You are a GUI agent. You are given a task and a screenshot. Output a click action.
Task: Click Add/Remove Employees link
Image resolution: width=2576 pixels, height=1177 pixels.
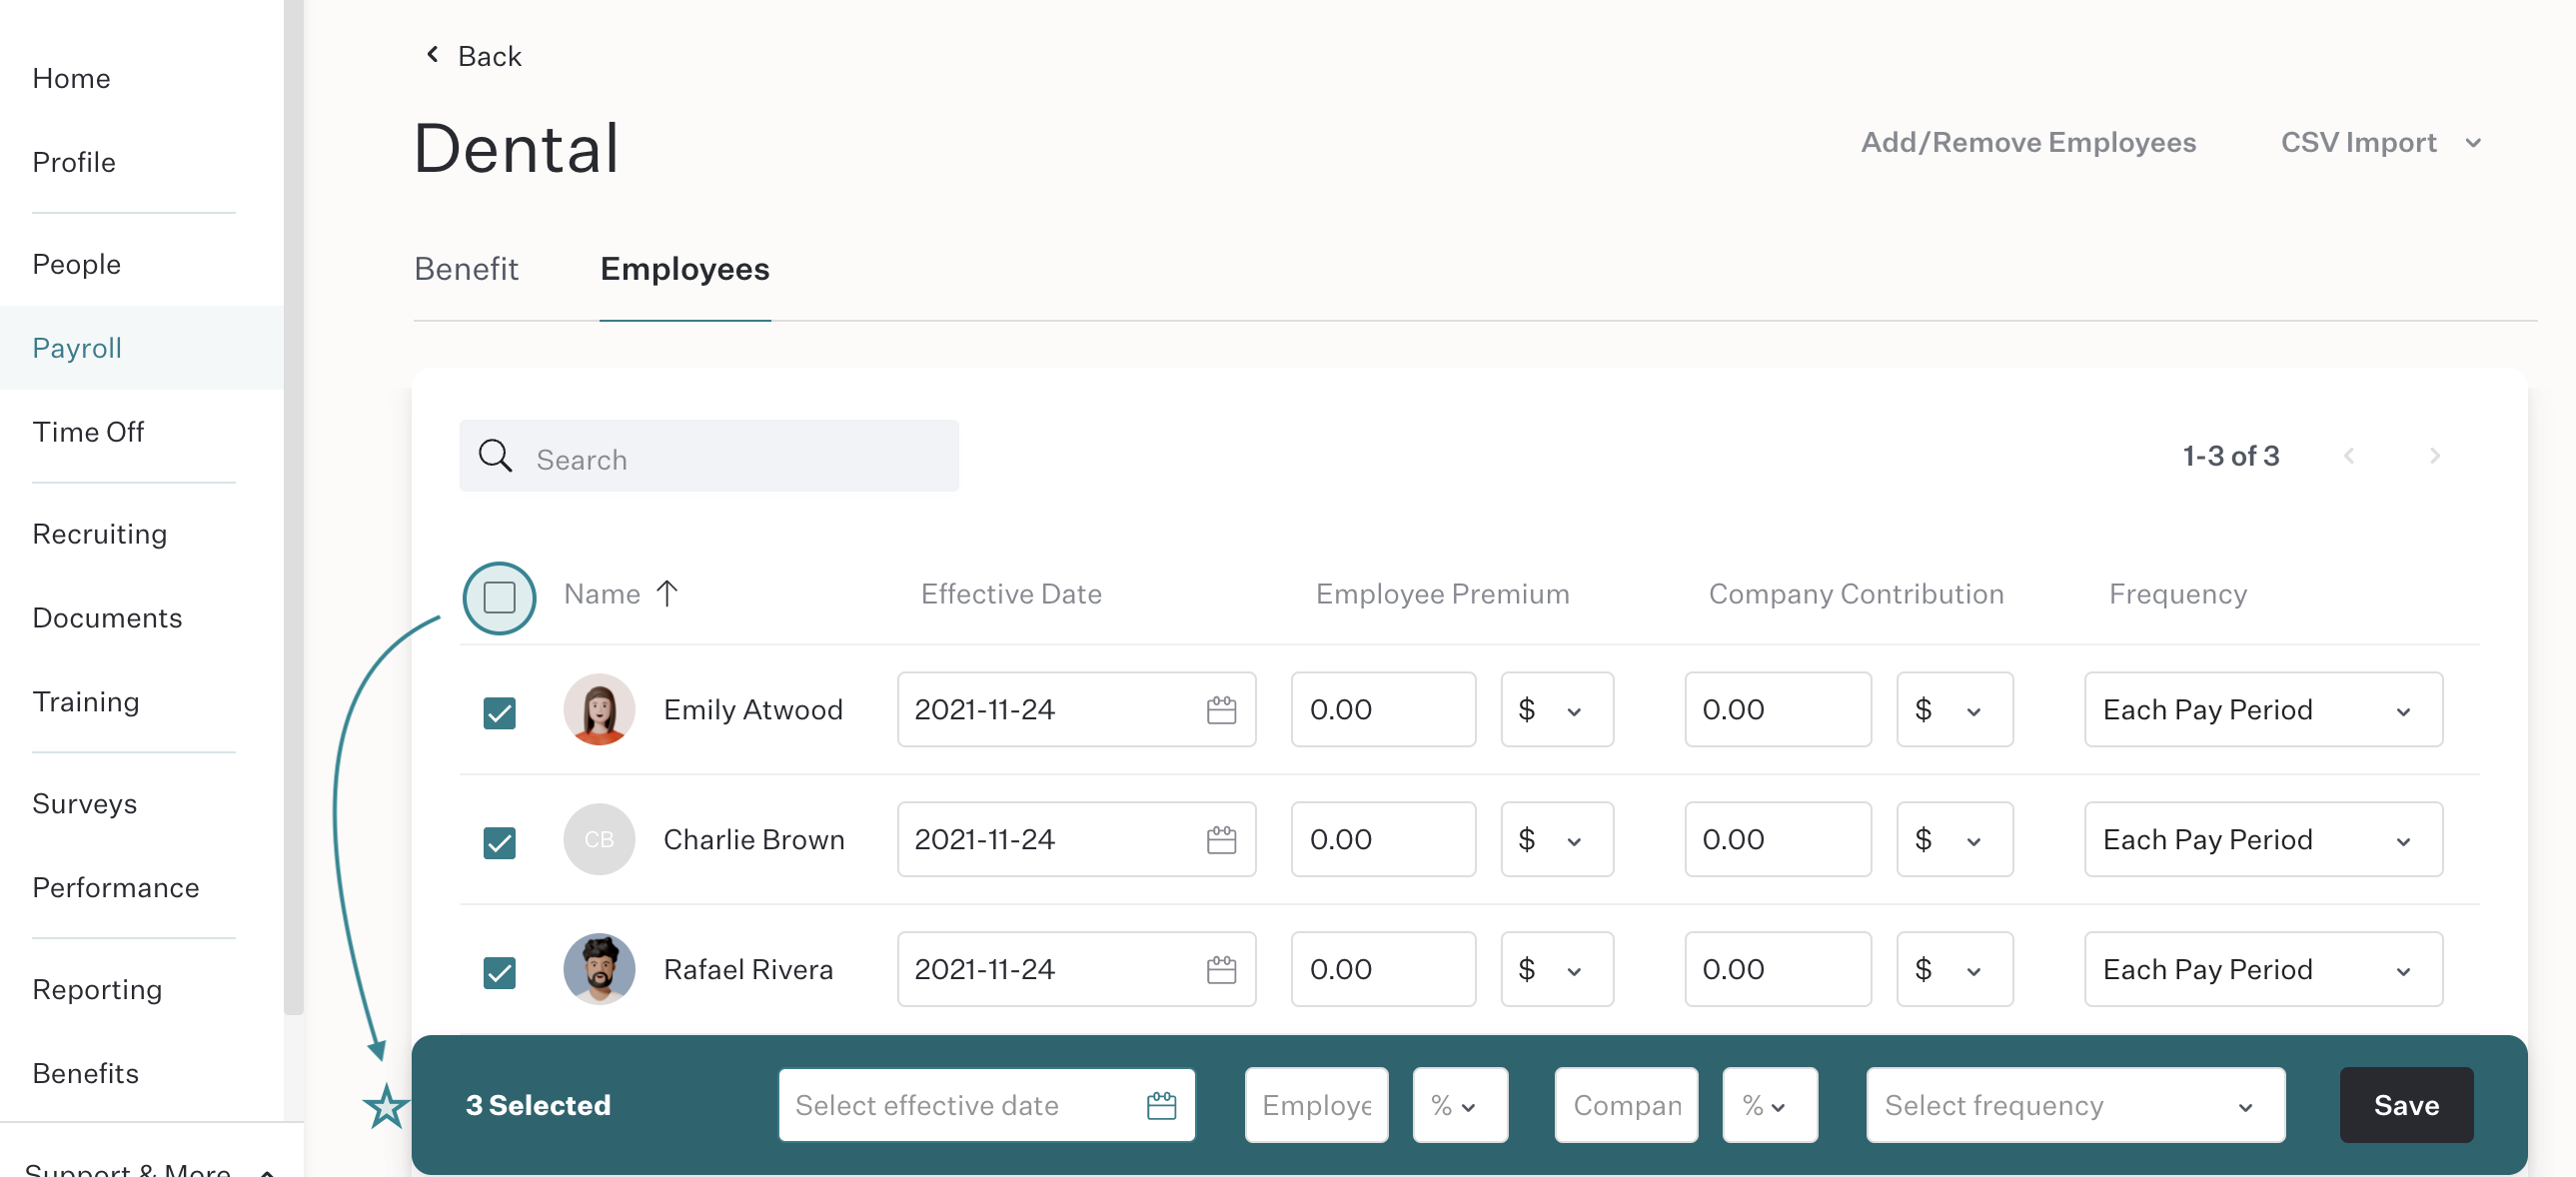click(x=2028, y=143)
